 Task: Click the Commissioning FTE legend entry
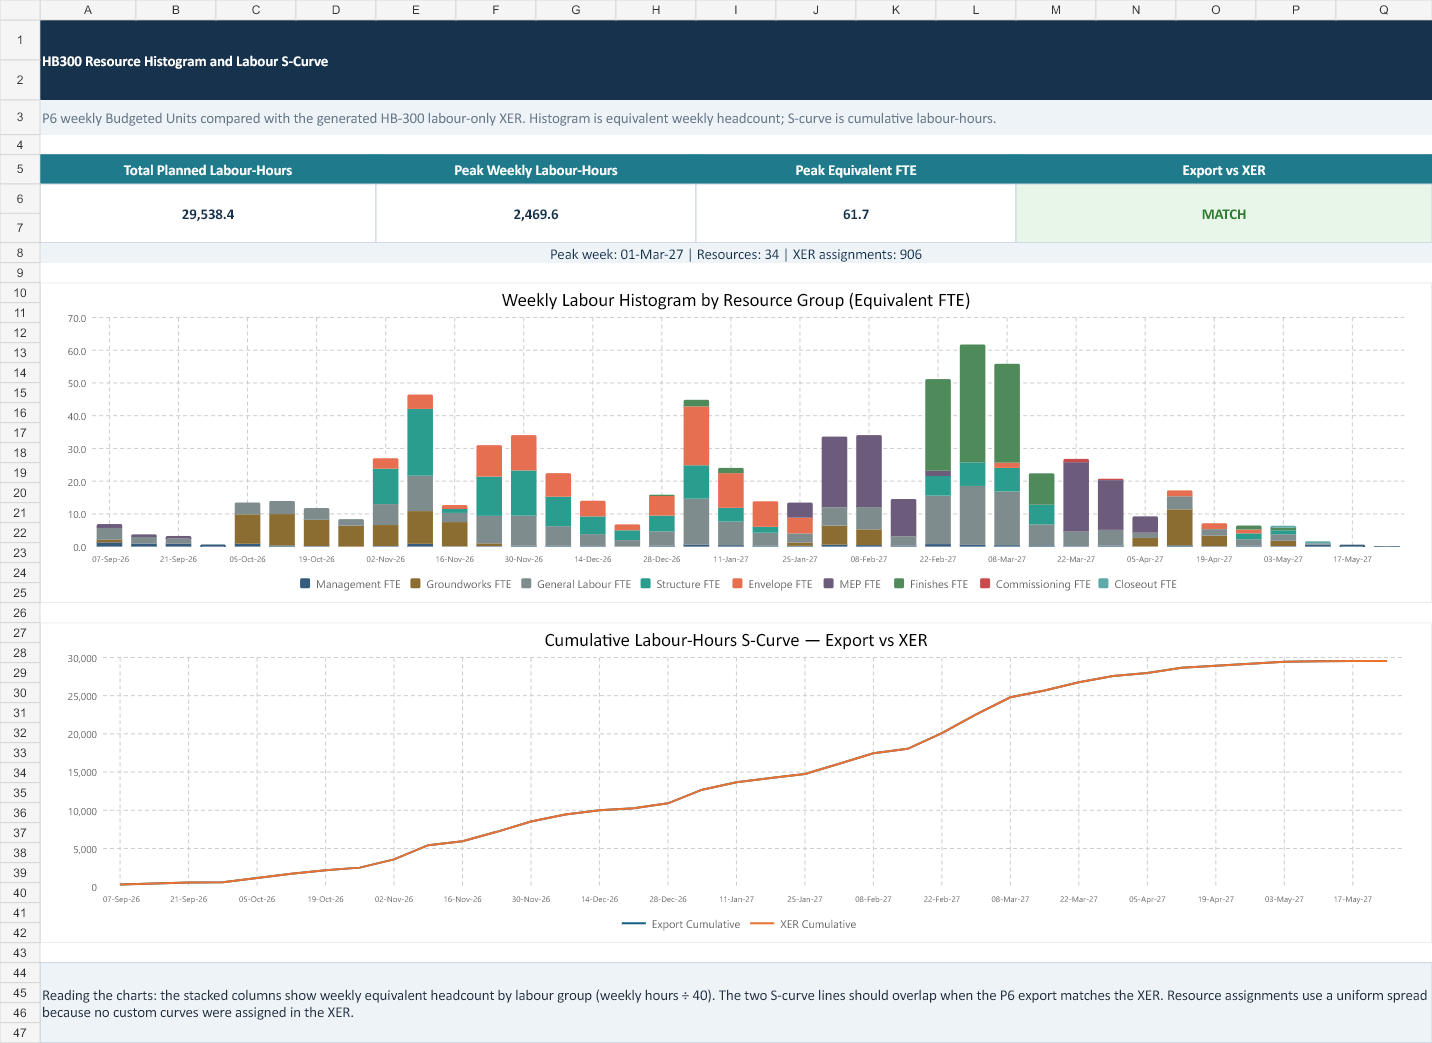coord(1035,584)
